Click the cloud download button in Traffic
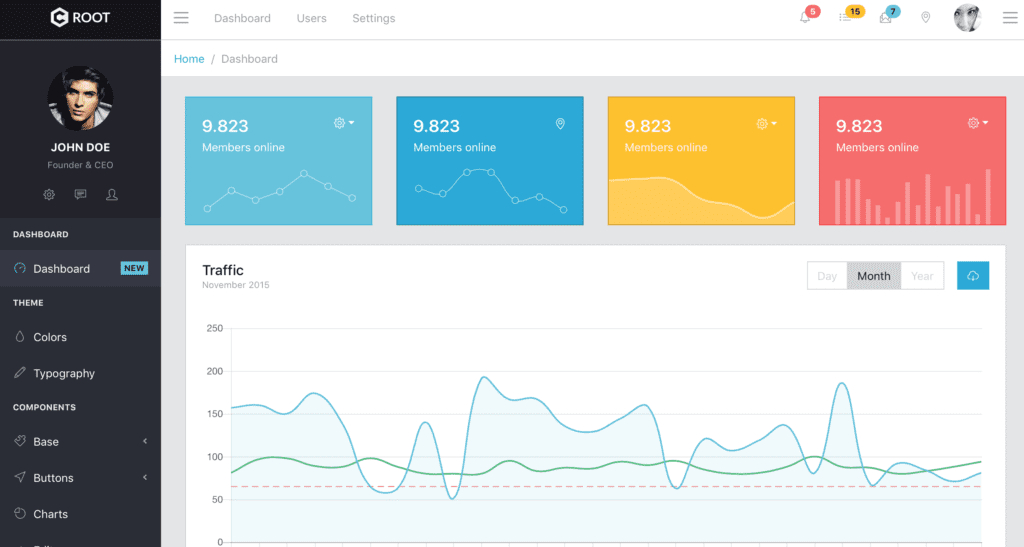 973,276
